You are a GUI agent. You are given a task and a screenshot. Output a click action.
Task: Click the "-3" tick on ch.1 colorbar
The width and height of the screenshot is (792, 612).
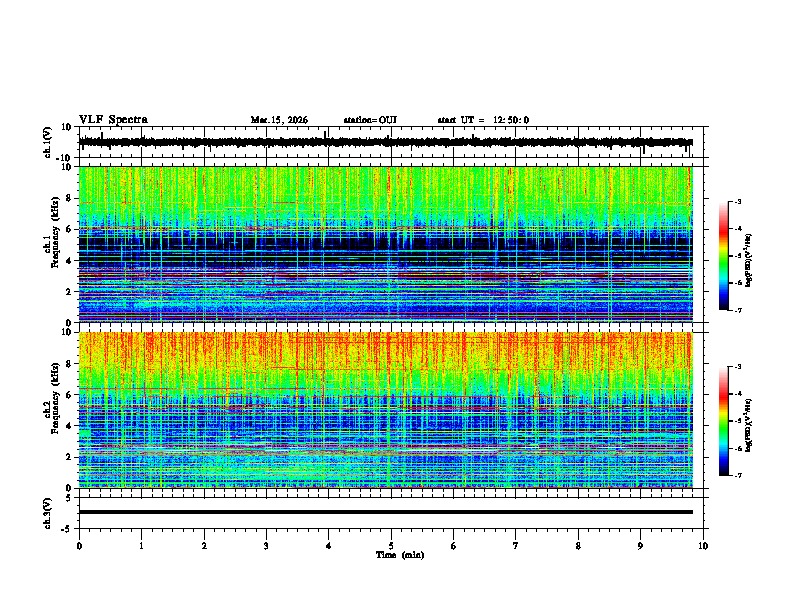click(x=737, y=202)
